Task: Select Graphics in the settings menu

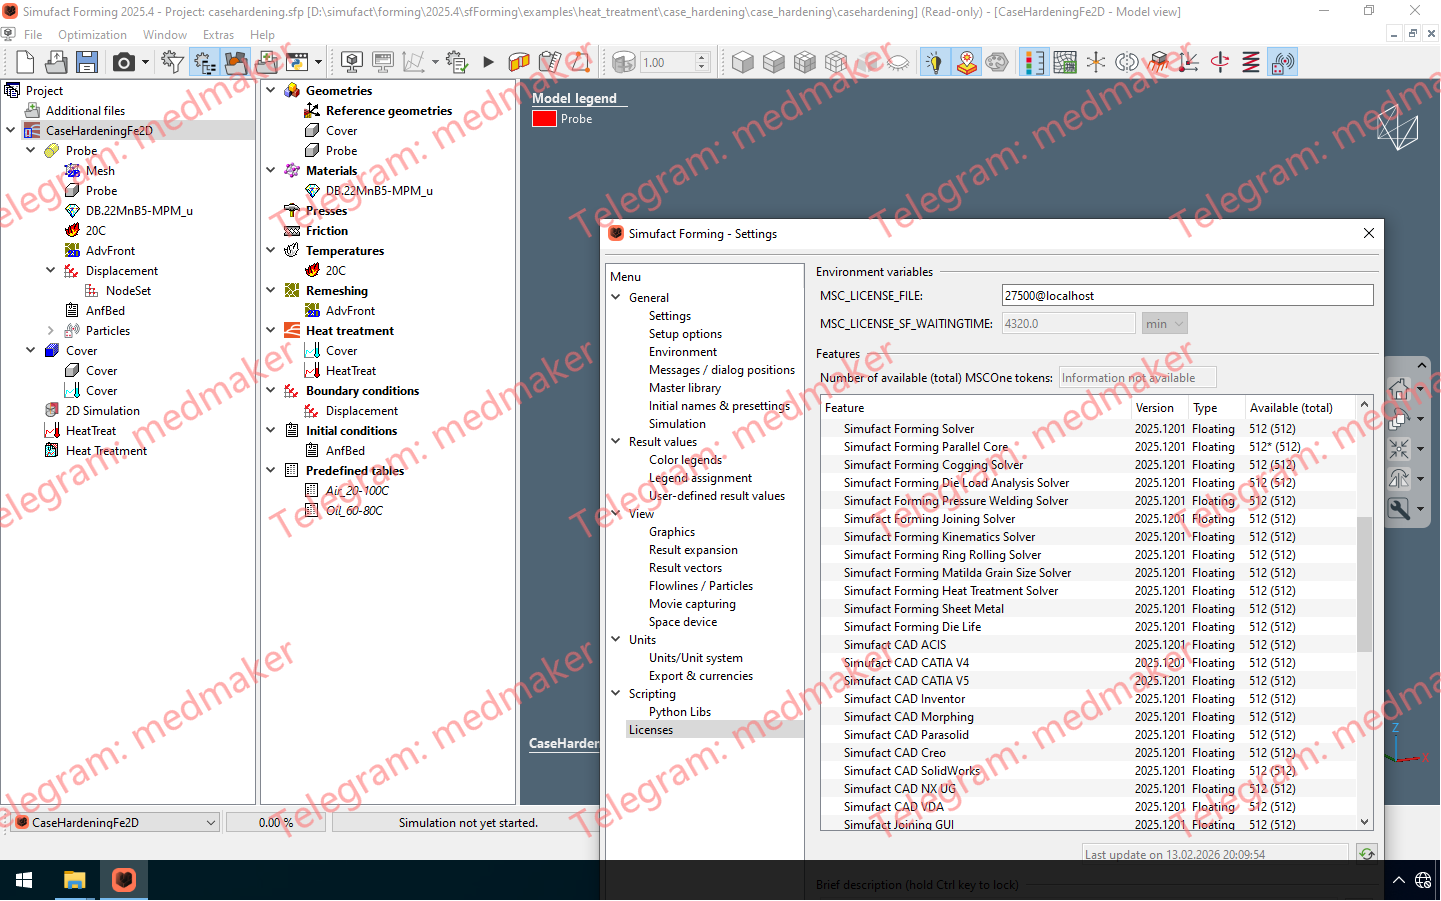Action: pos(671,532)
